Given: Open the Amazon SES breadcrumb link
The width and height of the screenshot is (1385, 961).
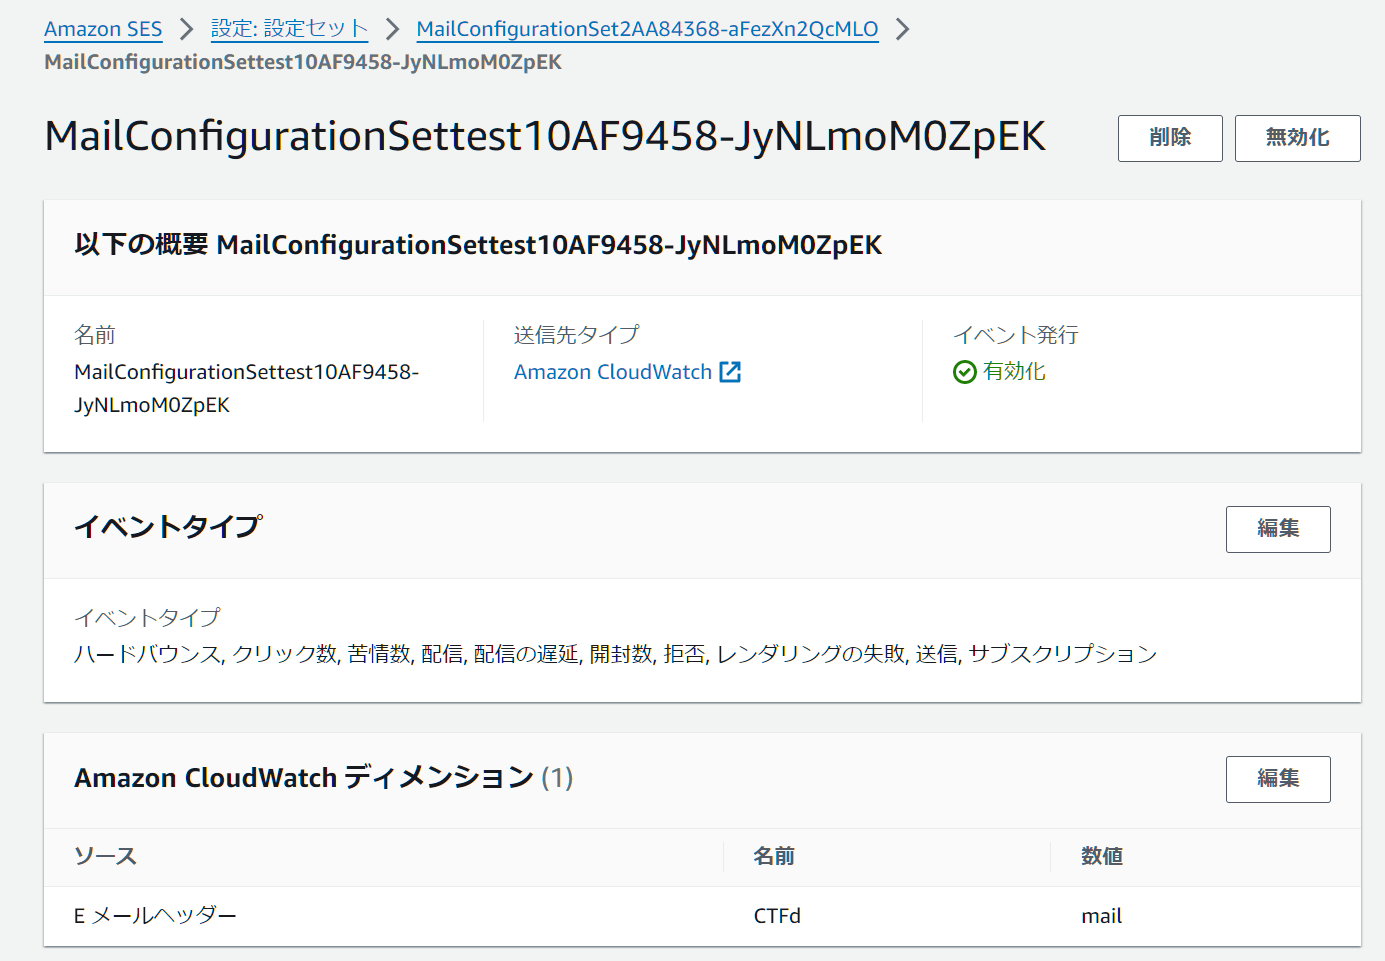Looking at the screenshot, I should [103, 29].
